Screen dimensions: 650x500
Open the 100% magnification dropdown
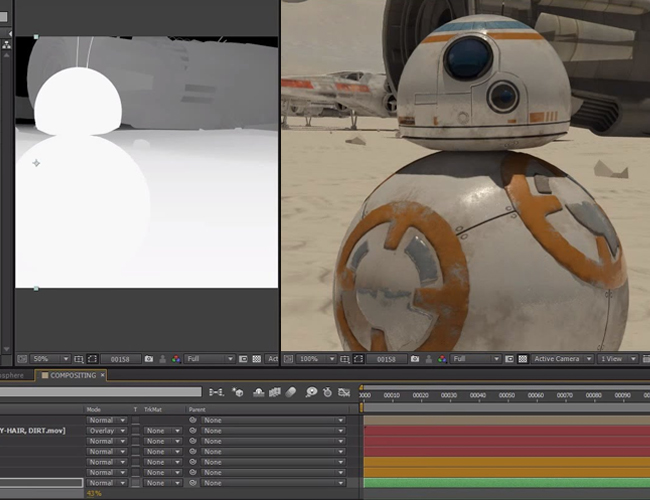[x=315, y=359]
